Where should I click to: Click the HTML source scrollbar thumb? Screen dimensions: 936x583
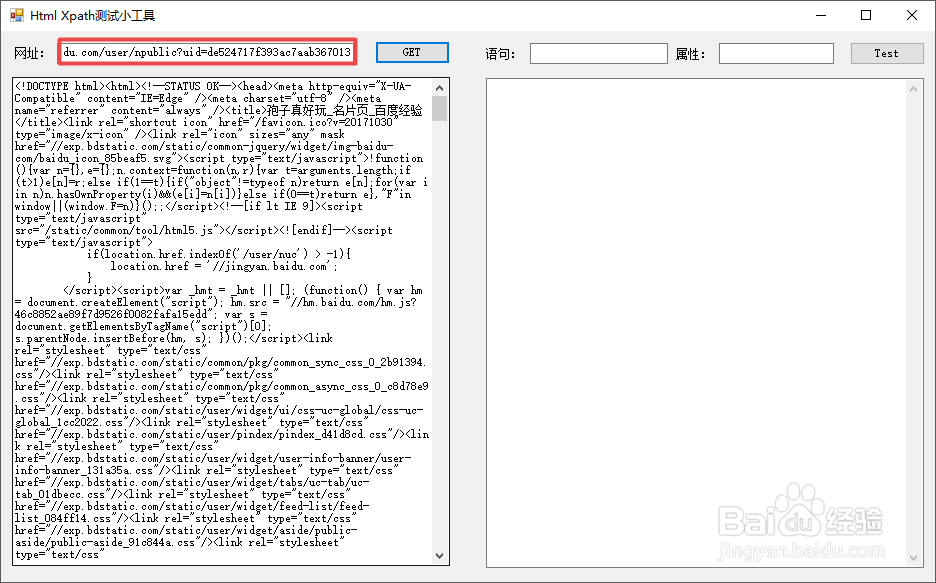(x=439, y=108)
